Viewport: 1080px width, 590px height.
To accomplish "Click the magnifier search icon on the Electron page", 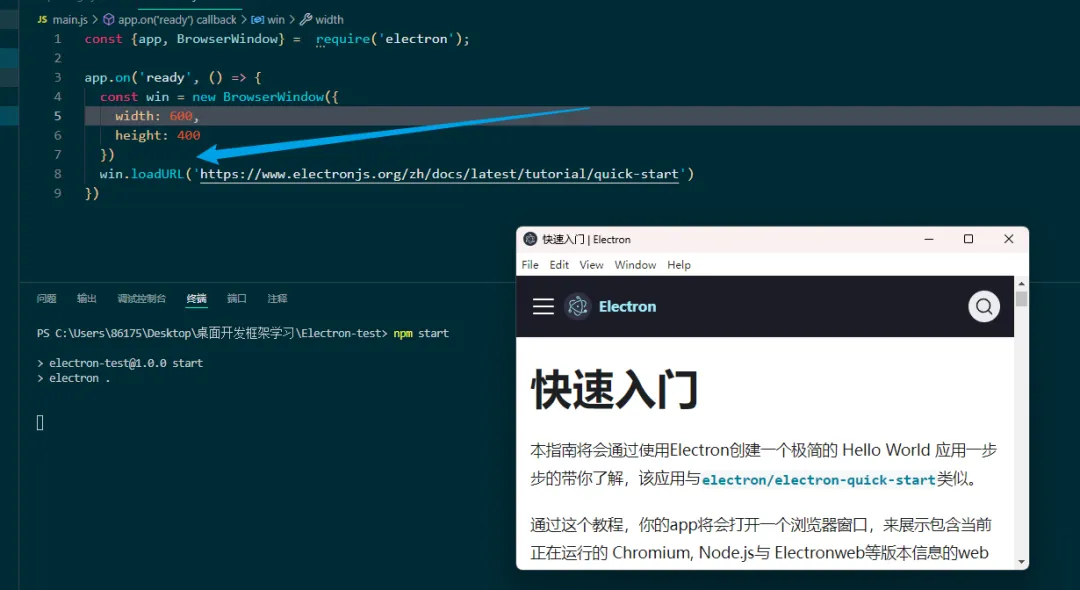I will 984,306.
